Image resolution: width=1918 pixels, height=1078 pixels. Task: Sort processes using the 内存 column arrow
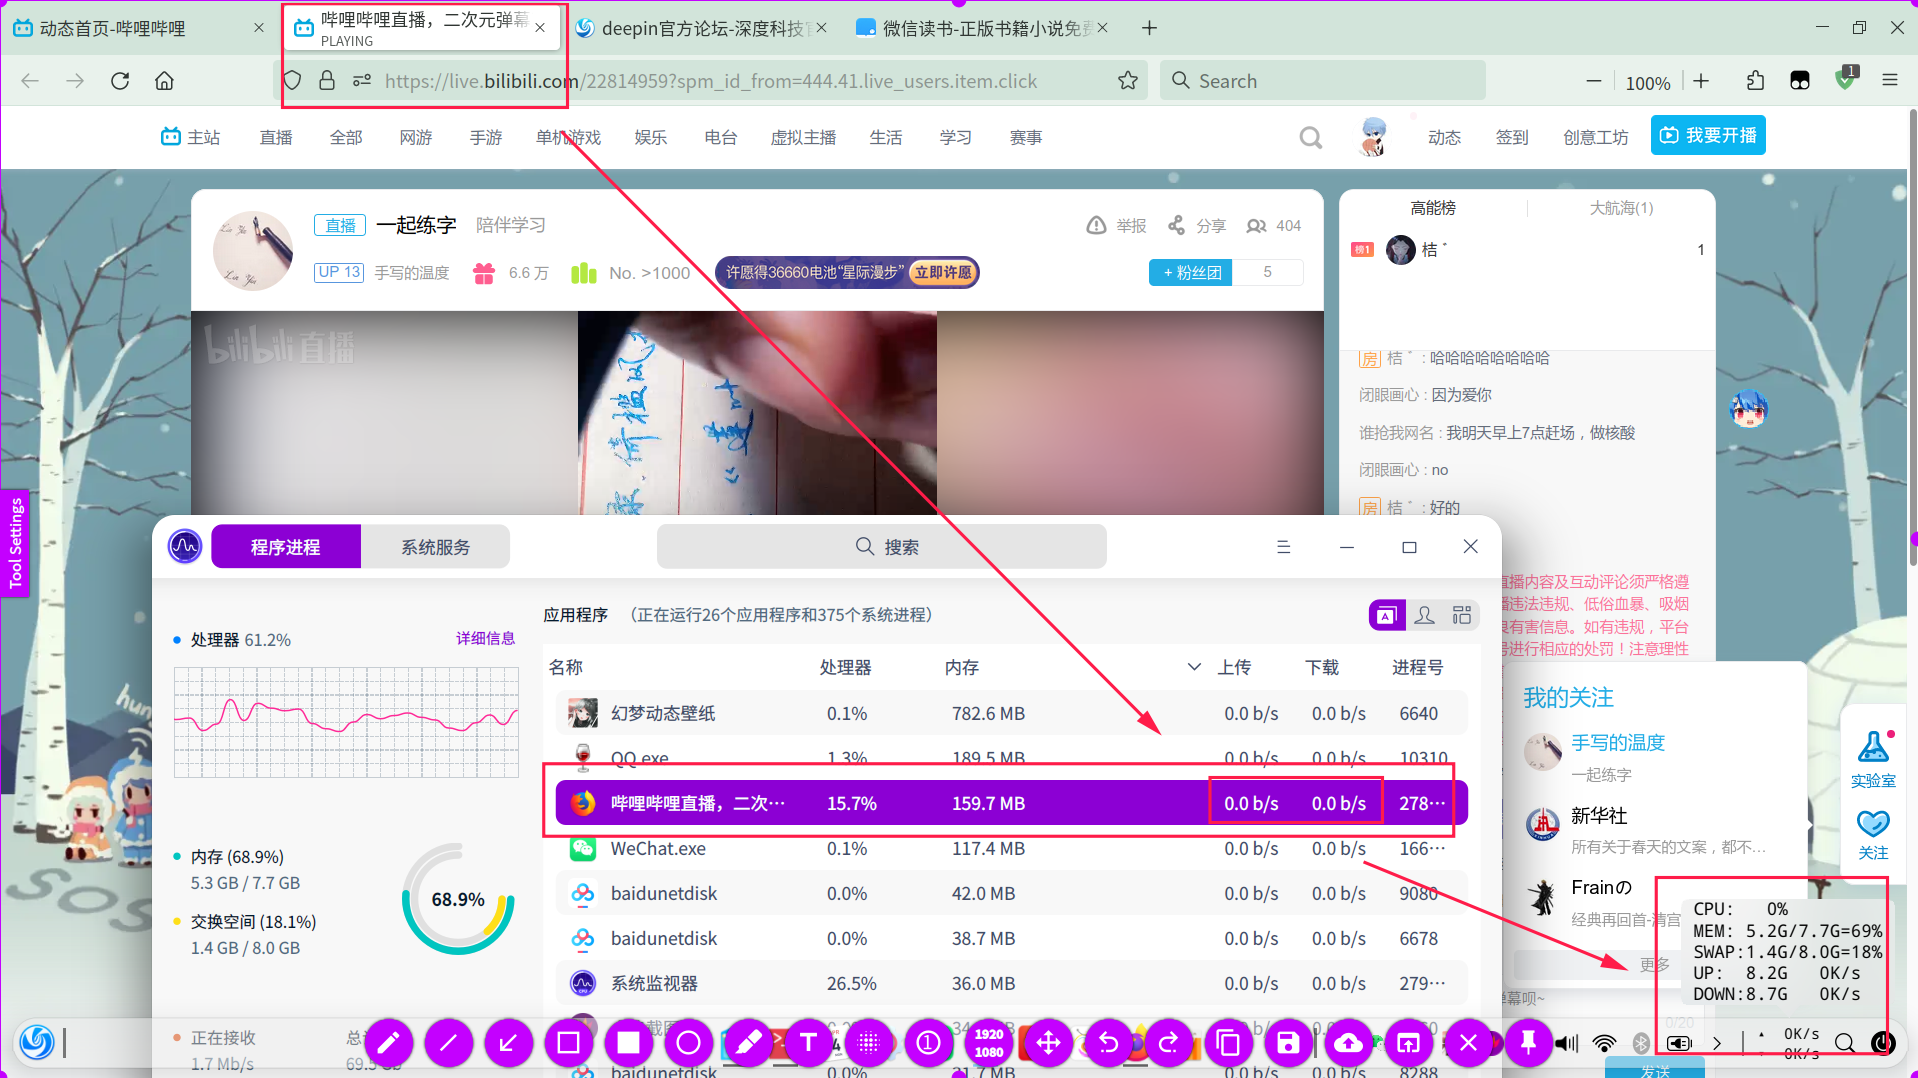point(1194,667)
